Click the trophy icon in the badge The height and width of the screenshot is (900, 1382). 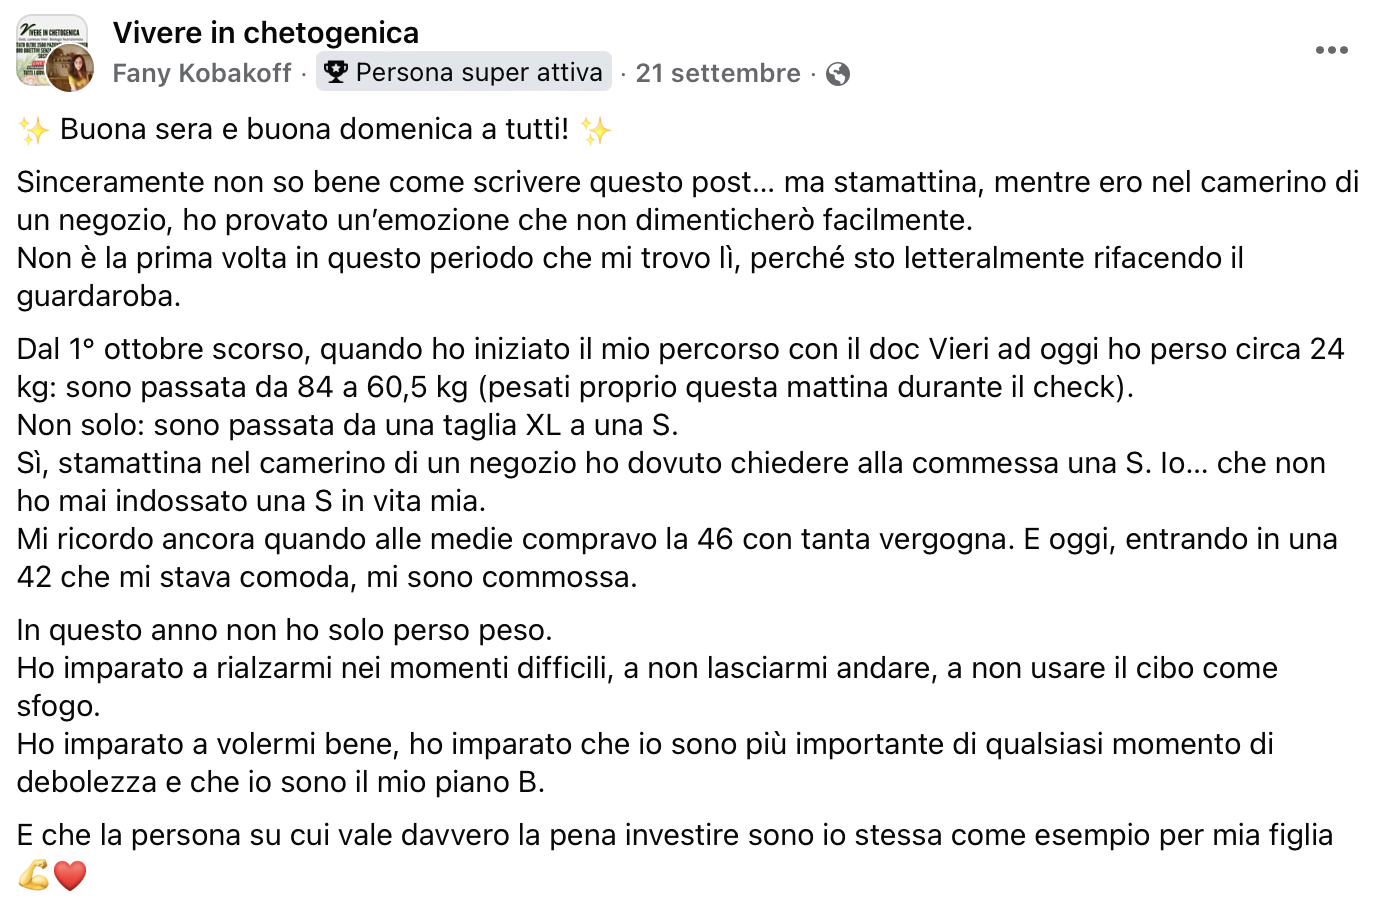(x=335, y=71)
